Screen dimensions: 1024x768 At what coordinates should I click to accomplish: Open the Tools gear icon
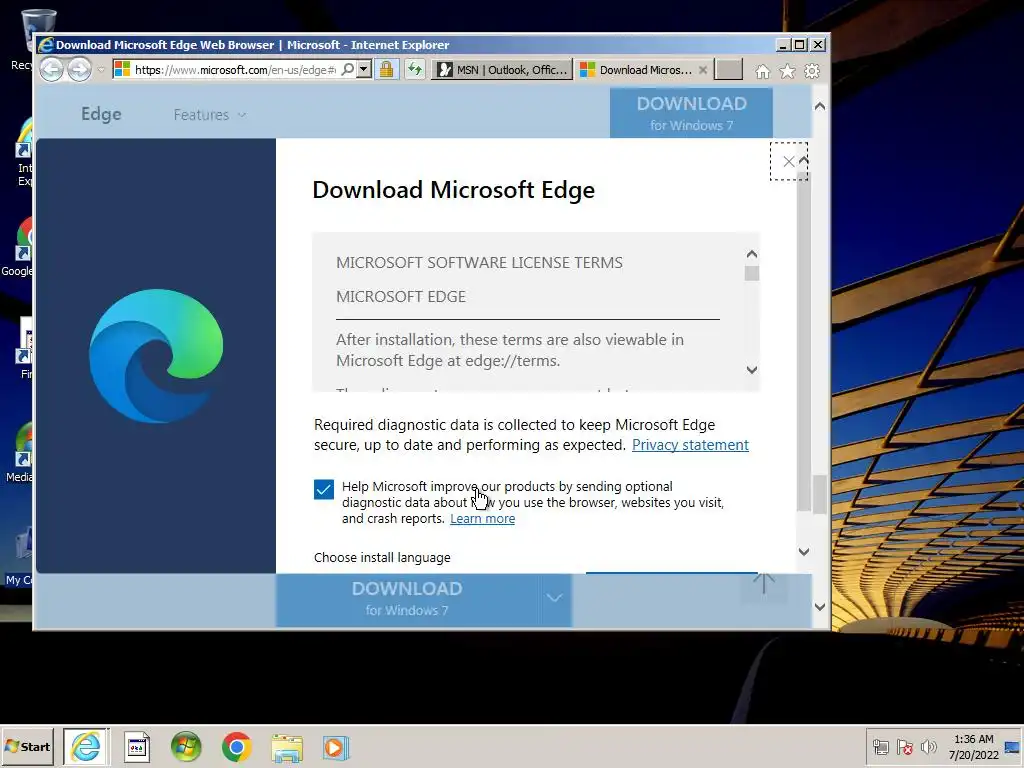[812, 71]
